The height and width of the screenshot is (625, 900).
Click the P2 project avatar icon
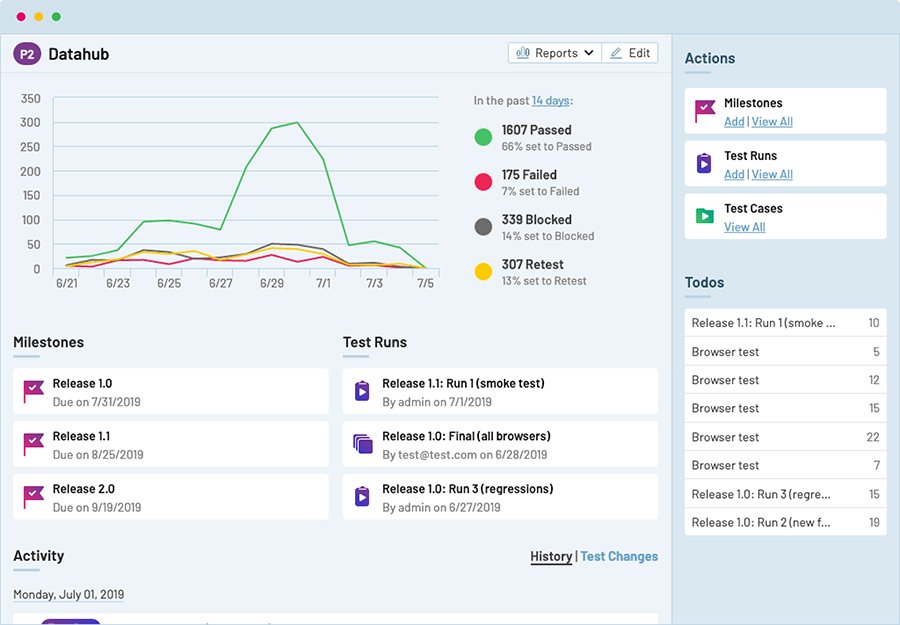pos(29,54)
